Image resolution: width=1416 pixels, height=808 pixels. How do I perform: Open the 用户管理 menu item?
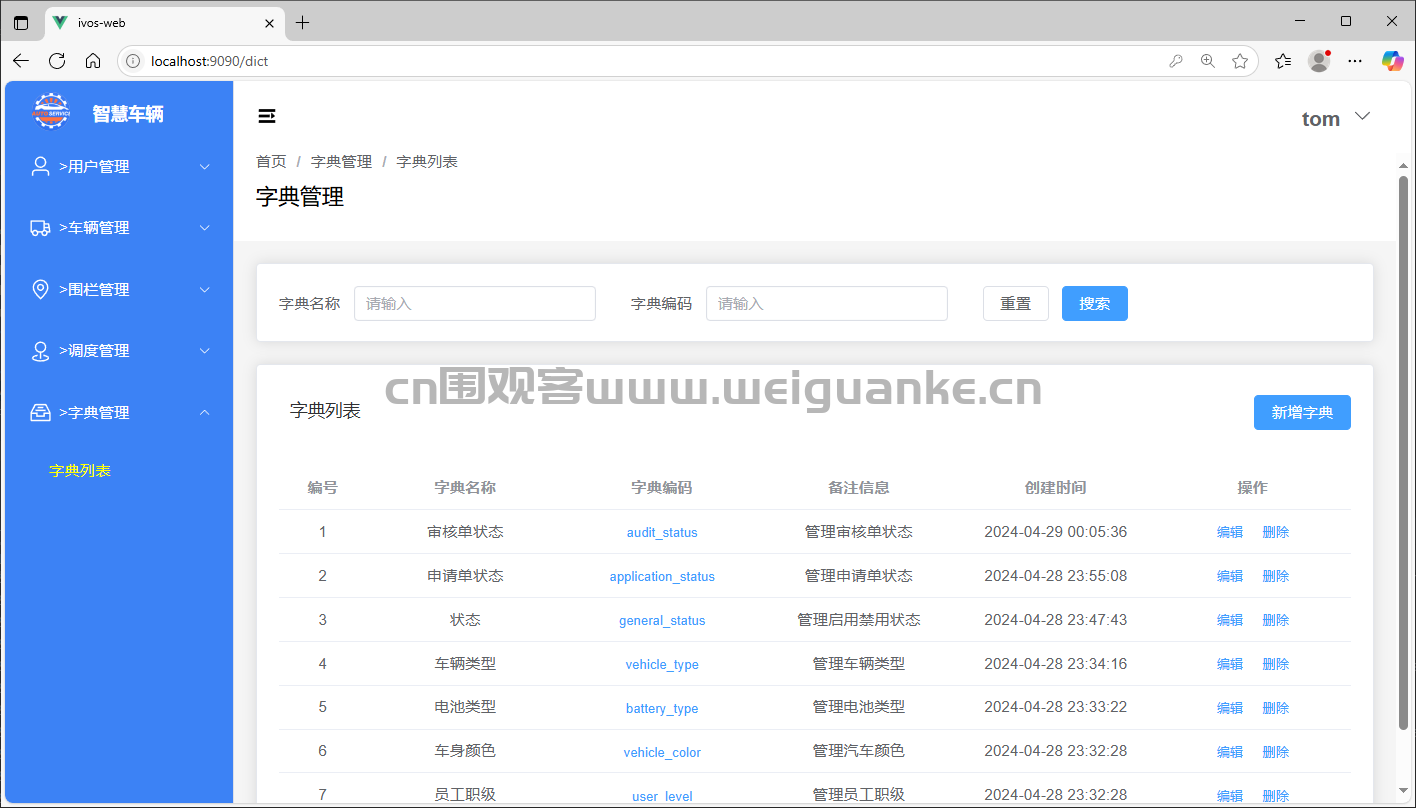(x=119, y=167)
